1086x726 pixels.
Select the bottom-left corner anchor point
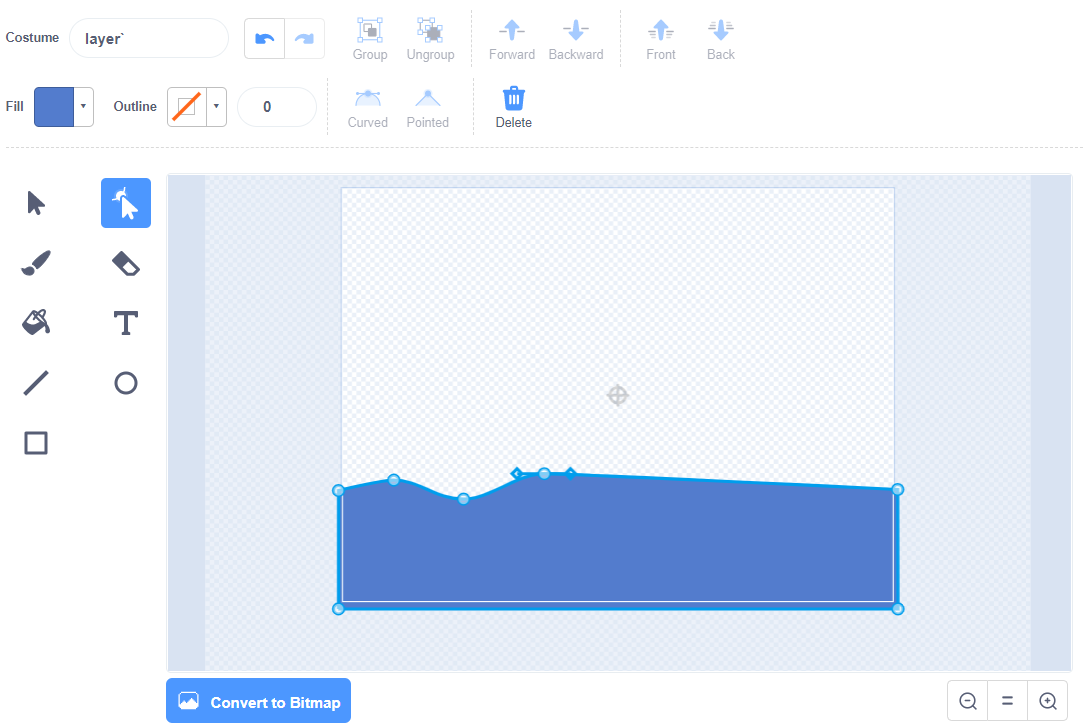(339, 609)
